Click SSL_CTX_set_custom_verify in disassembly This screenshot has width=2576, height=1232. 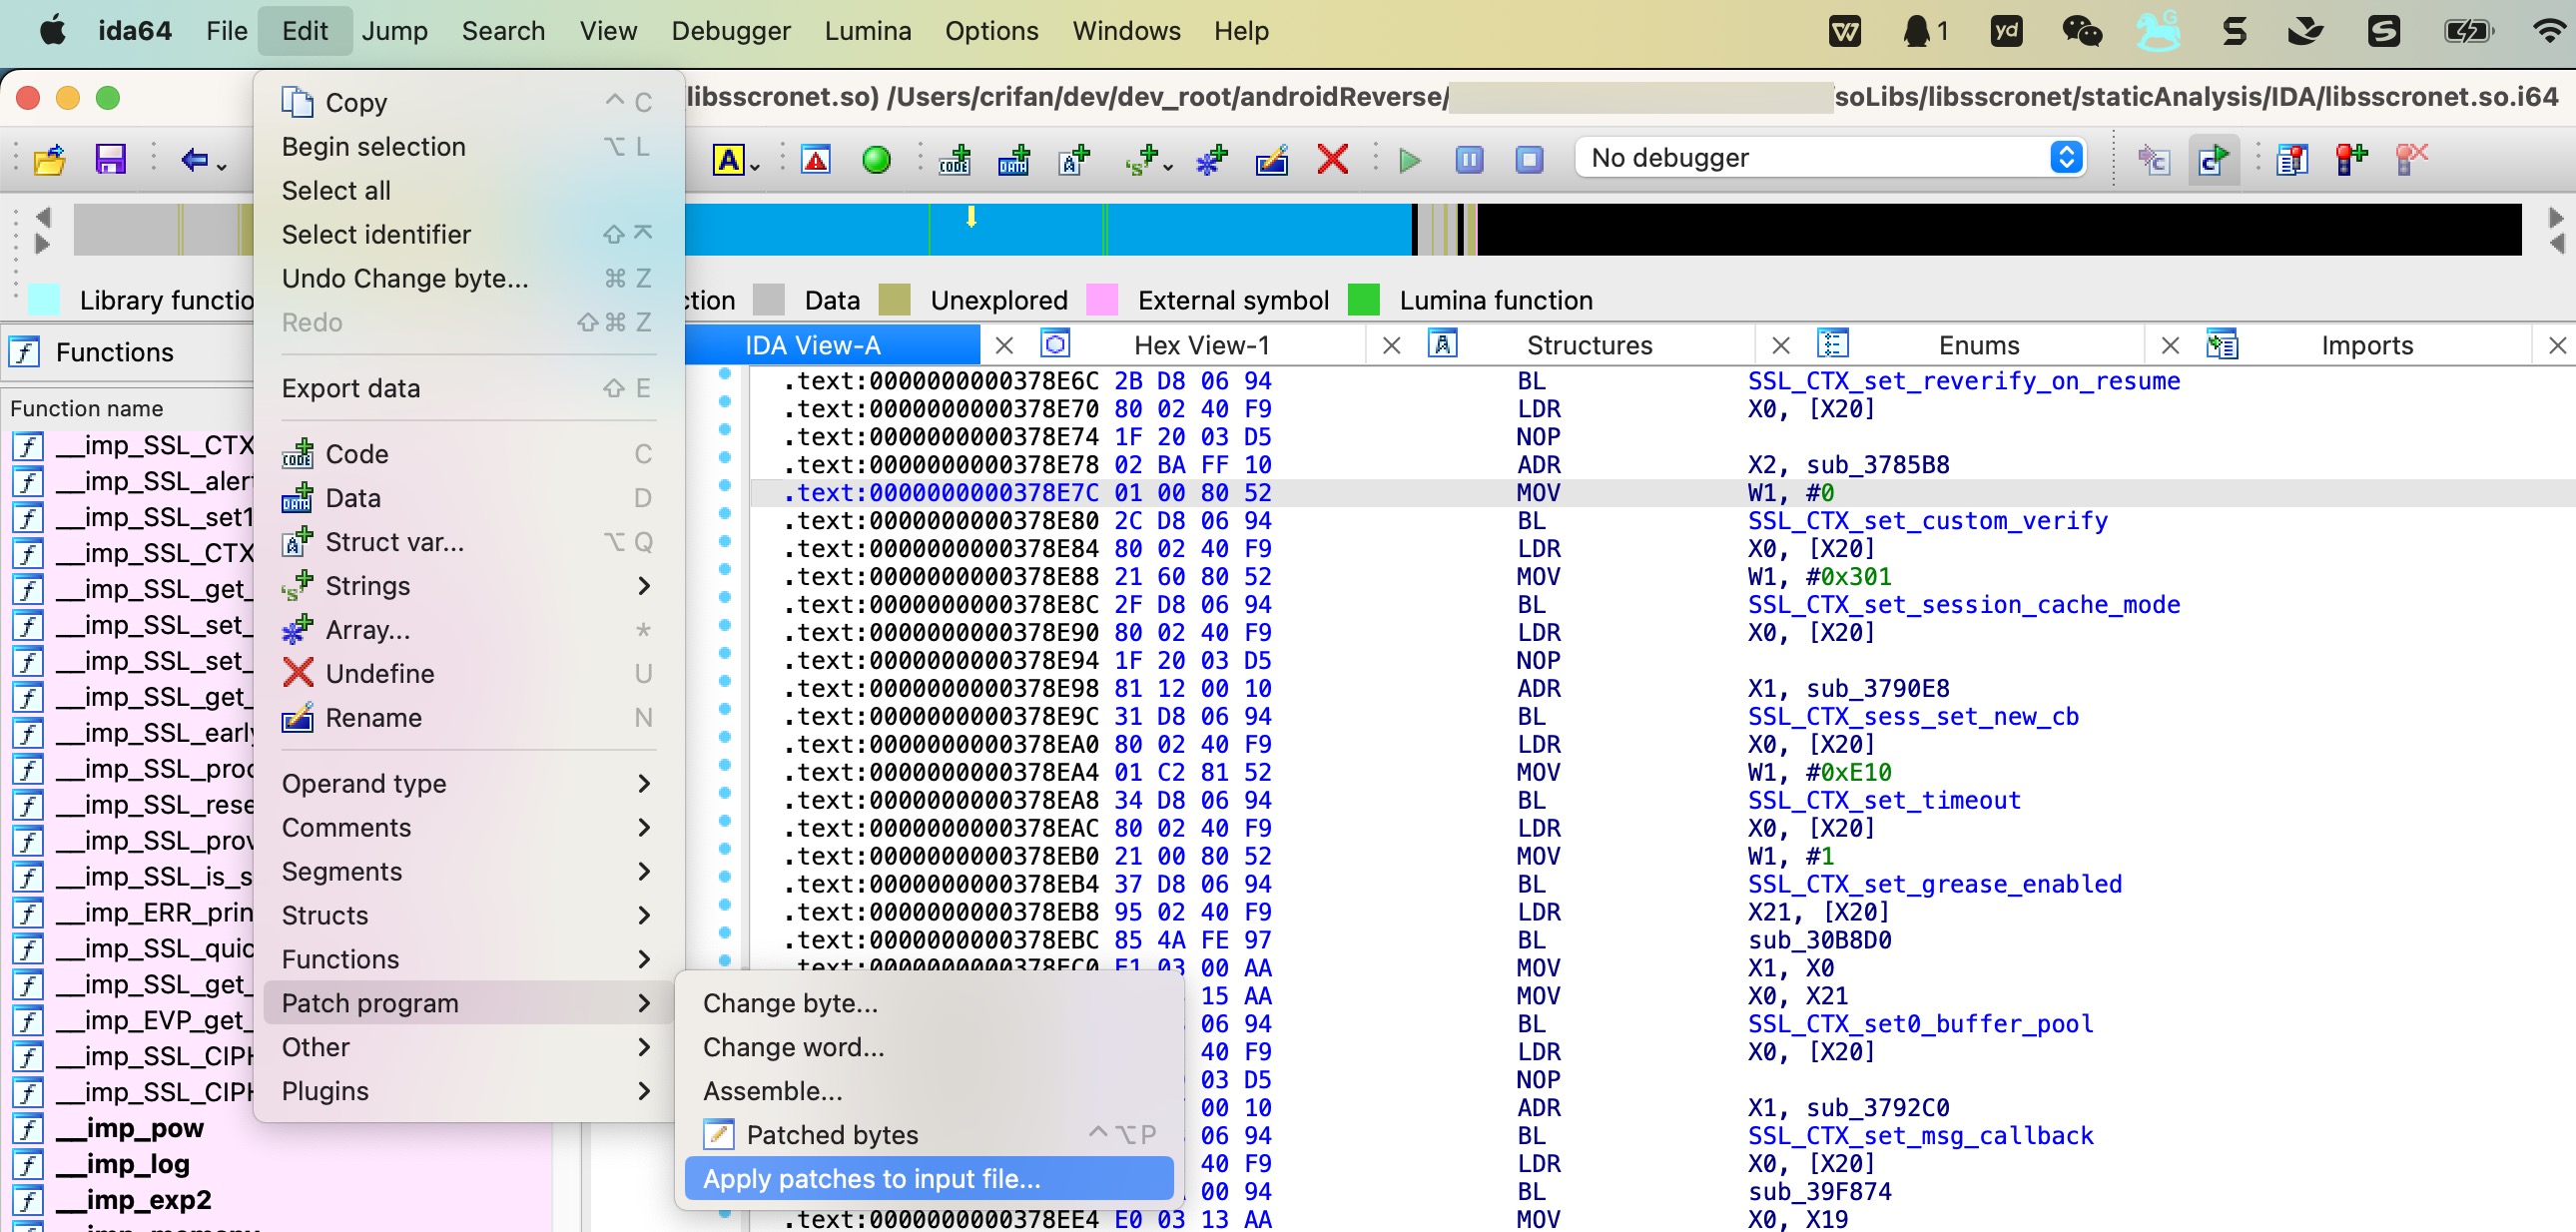click(1927, 520)
